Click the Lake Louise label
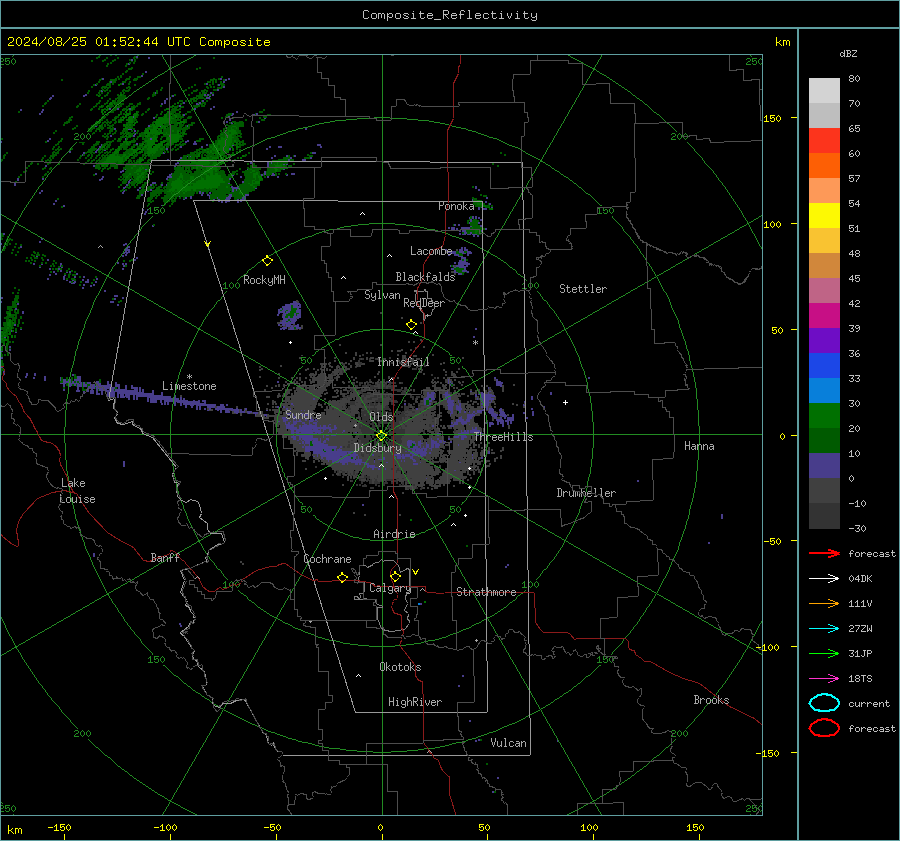 tap(77, 491)
